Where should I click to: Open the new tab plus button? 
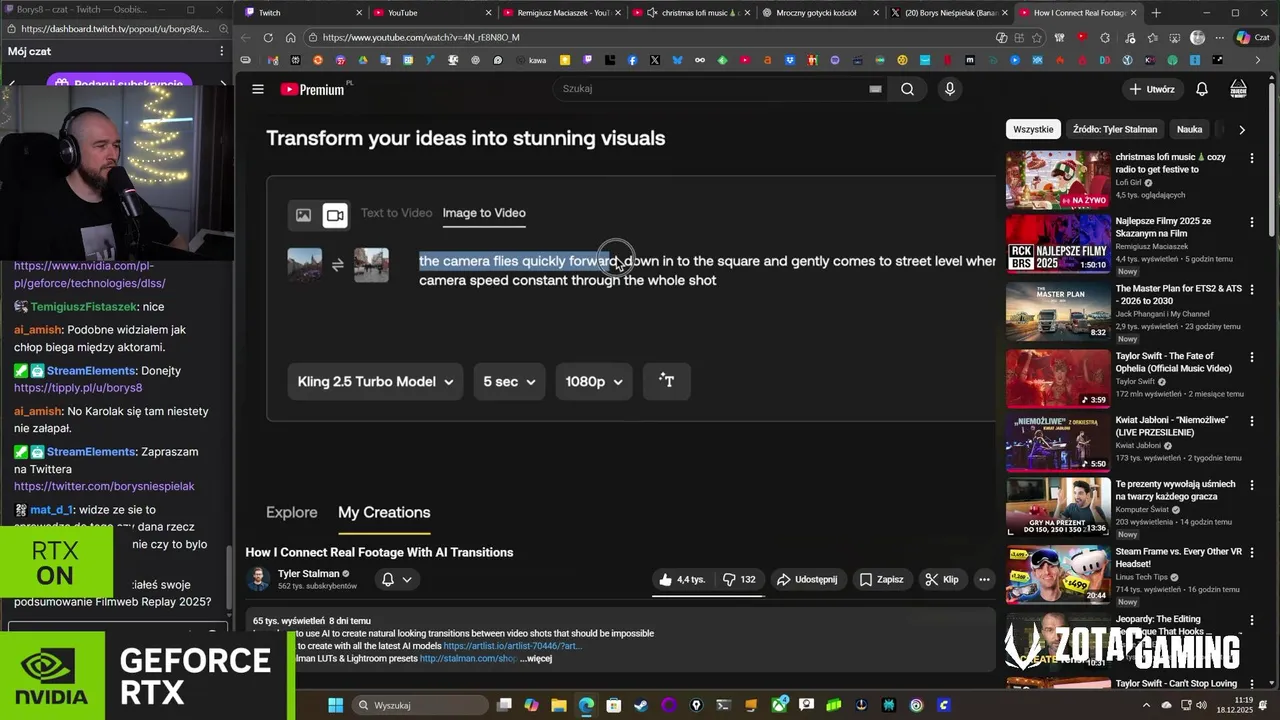[1156, 13]
